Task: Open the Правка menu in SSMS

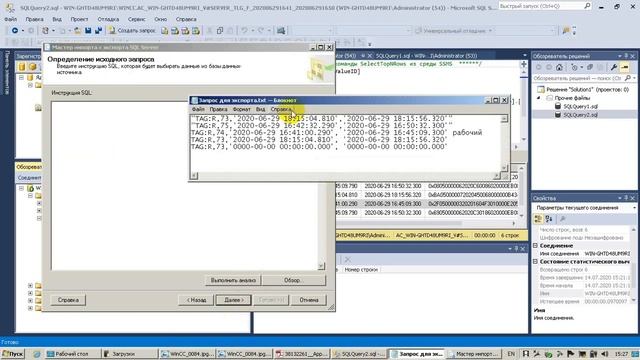Action: click(x=34, y=19)
